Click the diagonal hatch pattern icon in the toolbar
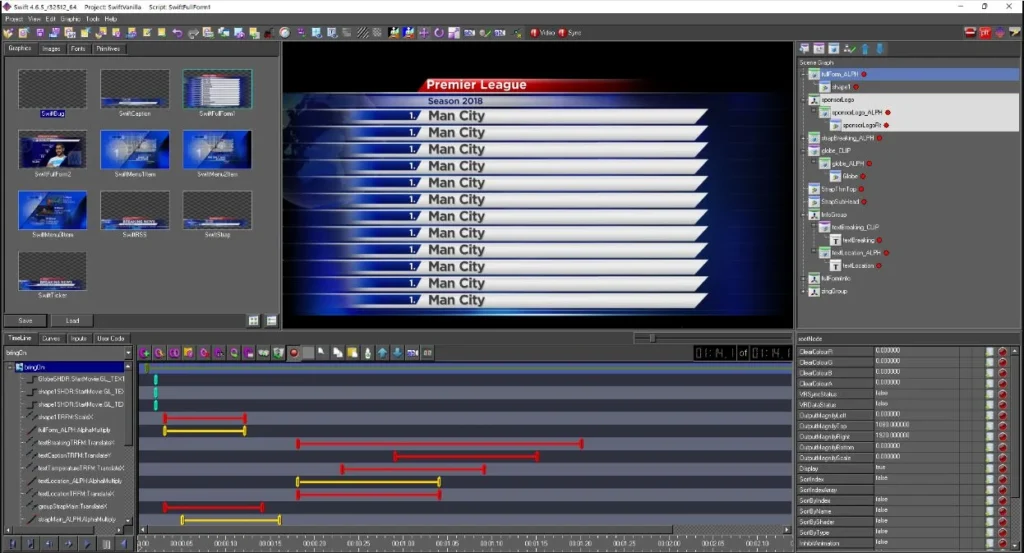 [x=362, y=33]
